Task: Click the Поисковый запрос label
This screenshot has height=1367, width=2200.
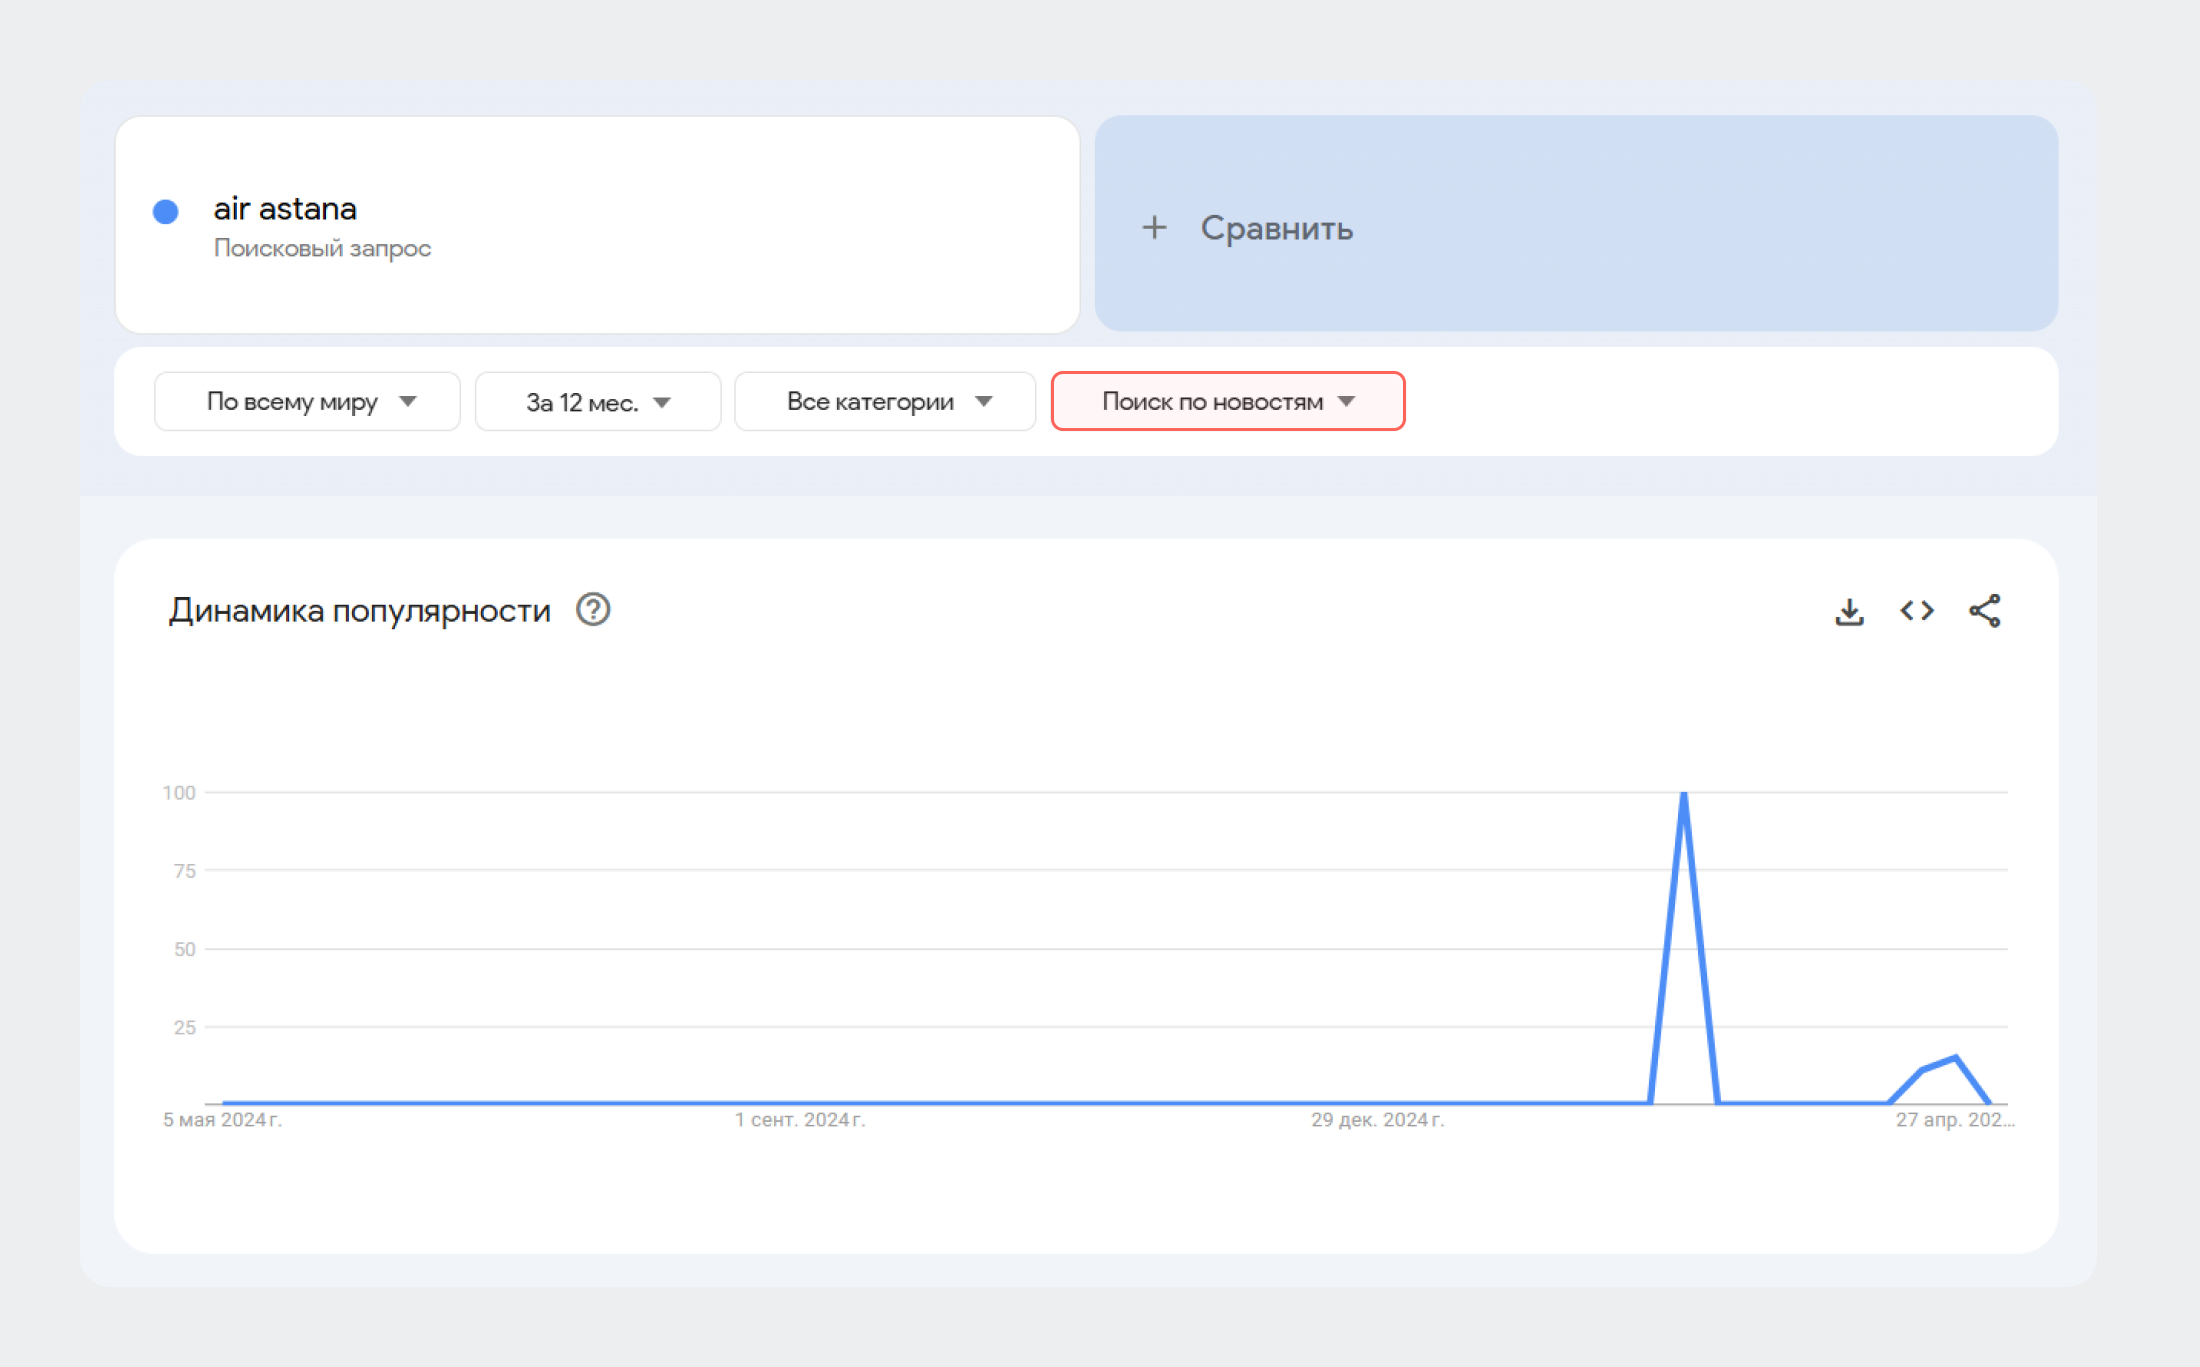Action: (x=322, y=248)
